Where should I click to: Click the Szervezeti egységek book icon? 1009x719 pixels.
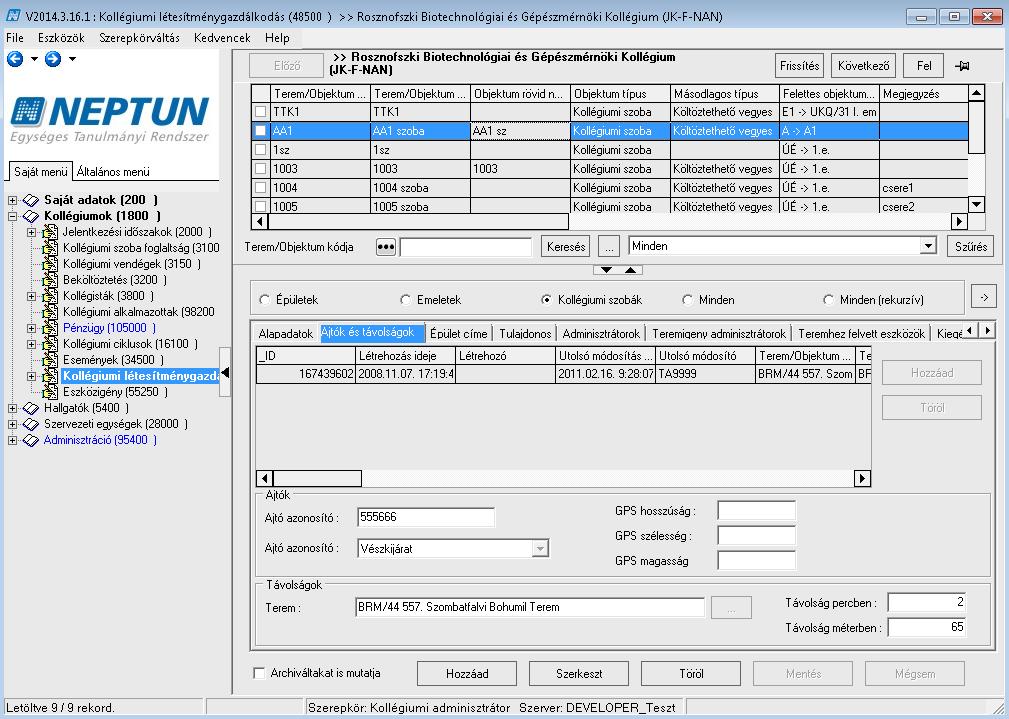[x=31, y=424]
